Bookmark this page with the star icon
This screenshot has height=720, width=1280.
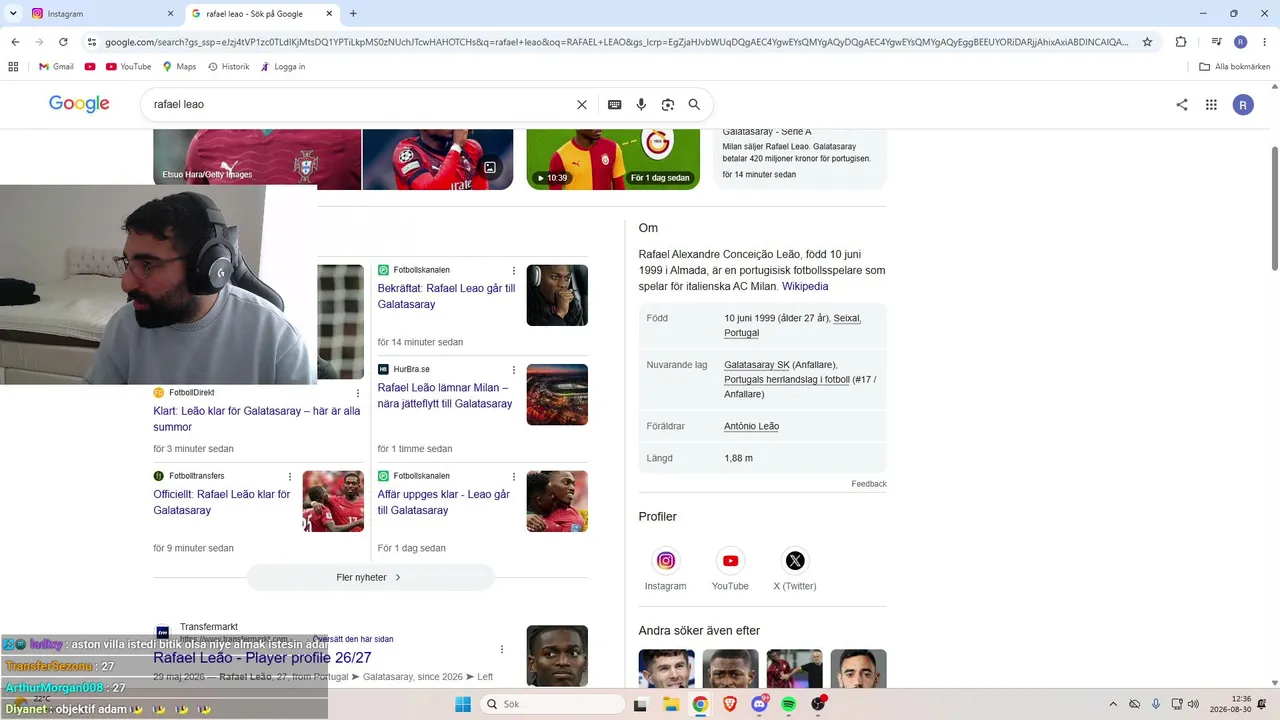[x=1147, y=42]
